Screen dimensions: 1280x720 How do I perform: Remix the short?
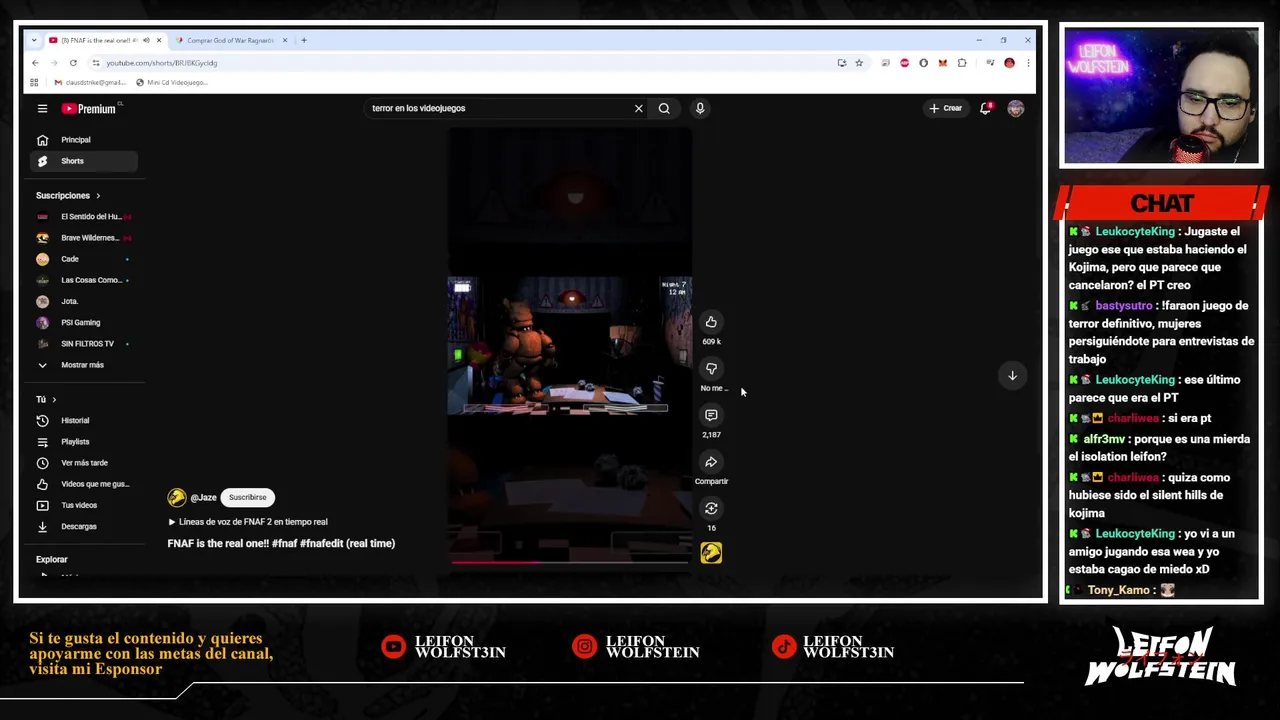711,509
